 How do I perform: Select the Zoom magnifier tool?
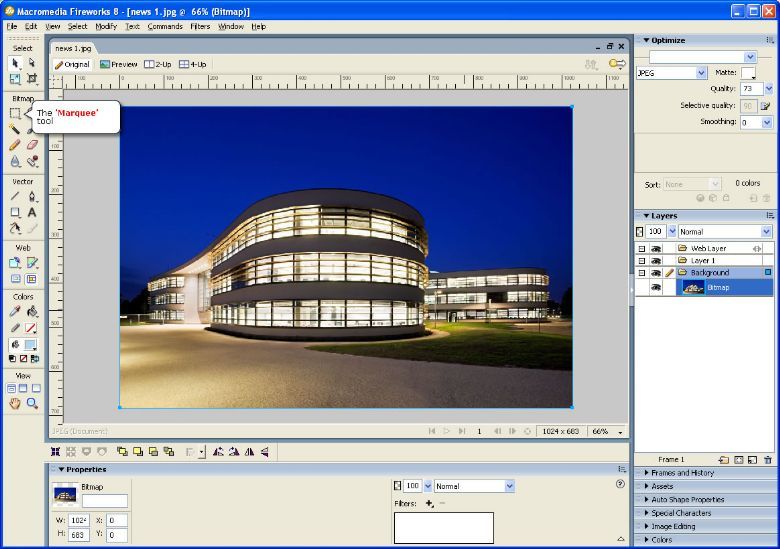[x=32, y=403]
